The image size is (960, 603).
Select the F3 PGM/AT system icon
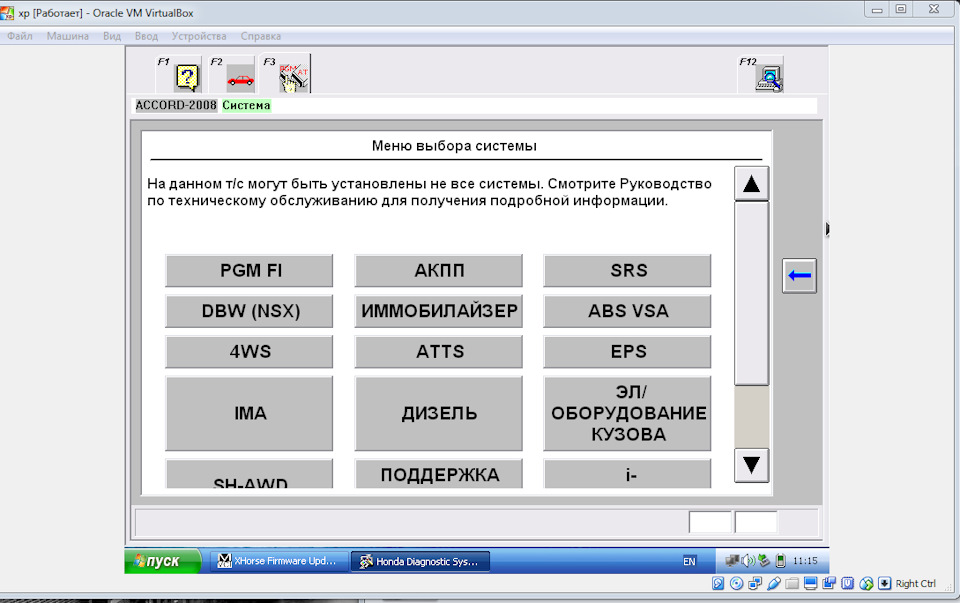click(294, 77)
